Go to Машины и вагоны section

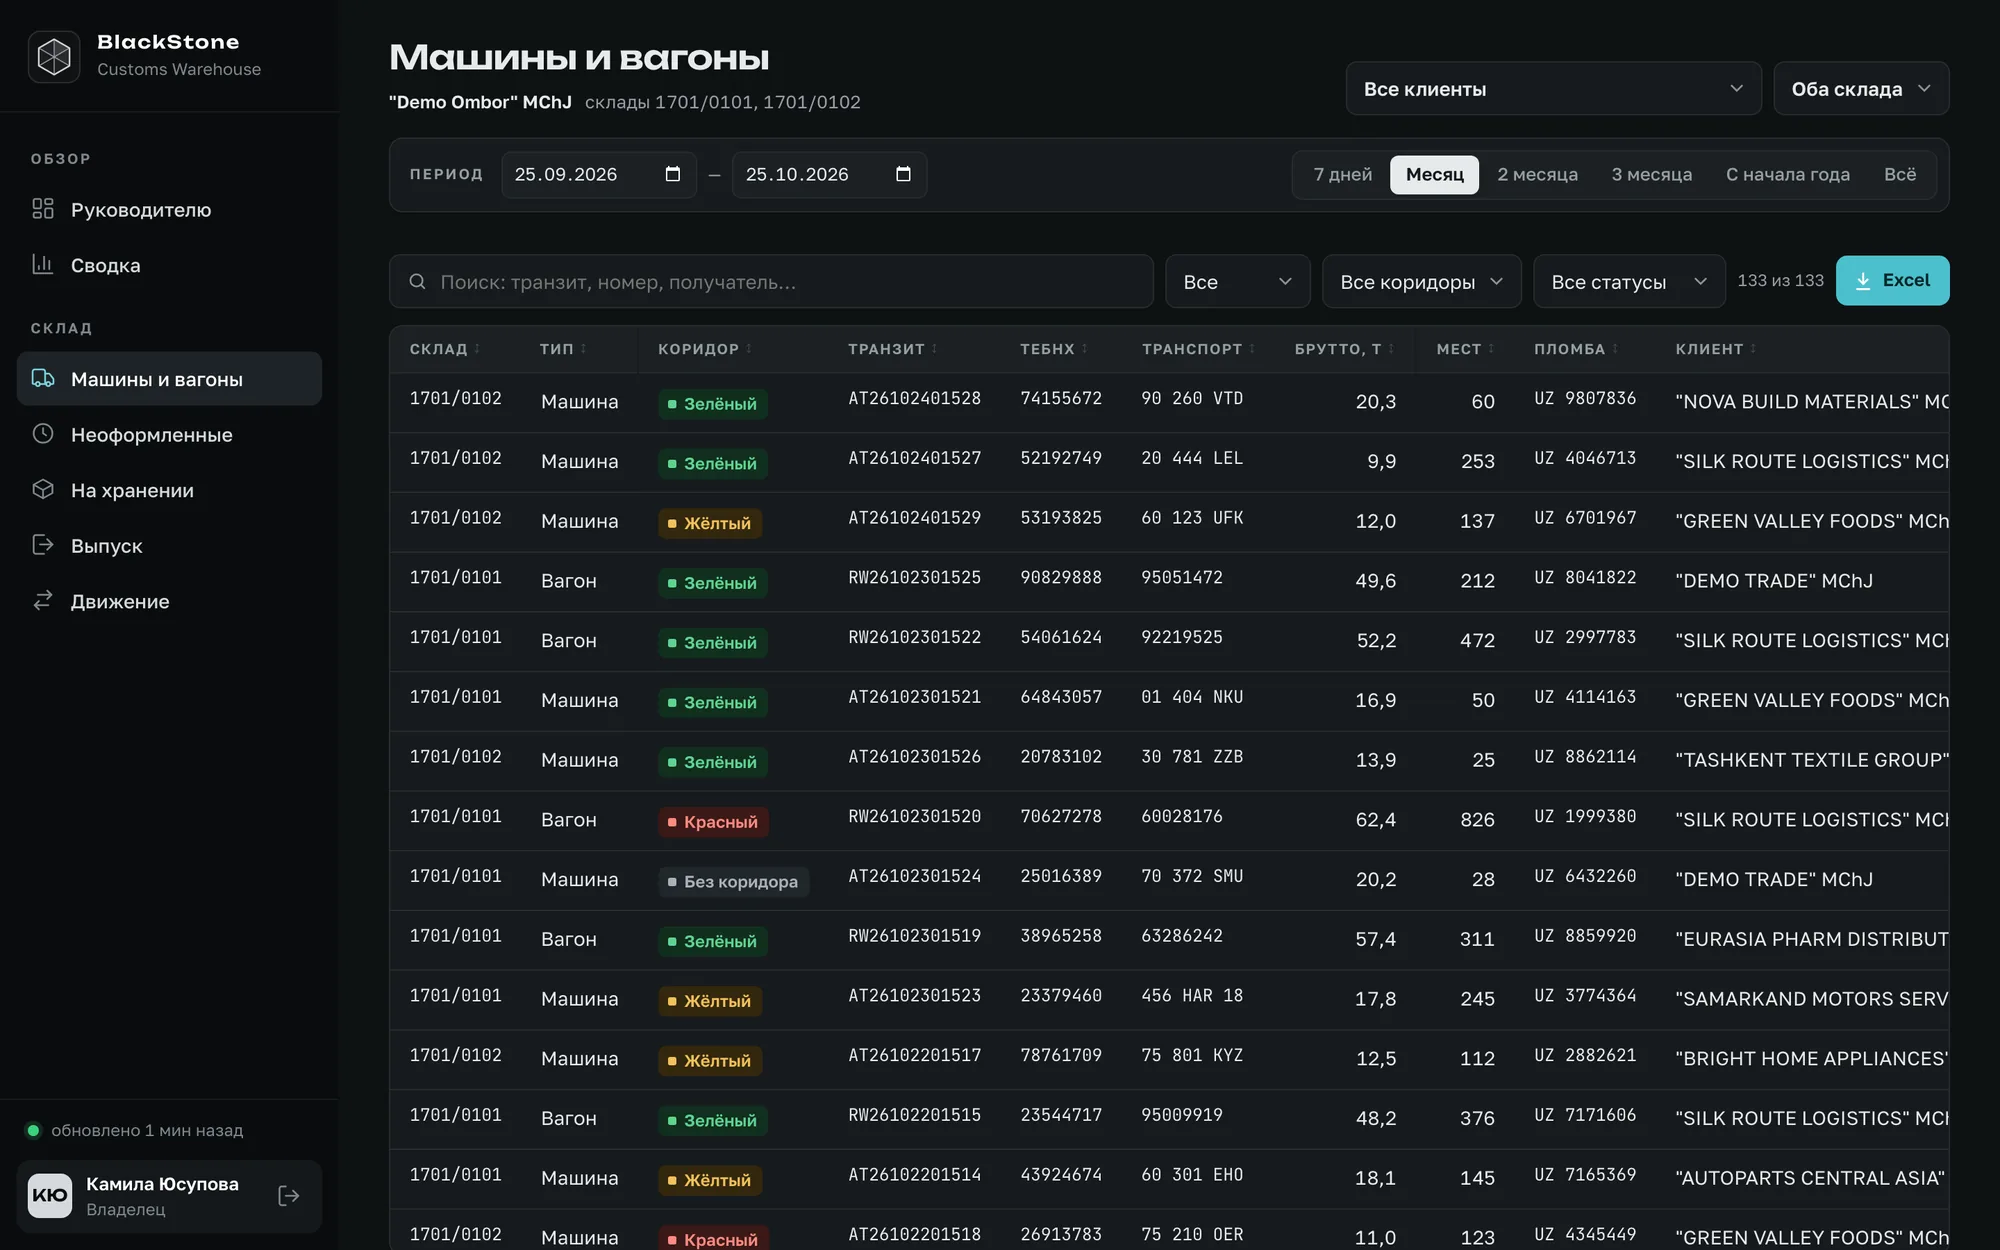pos(169,379)
